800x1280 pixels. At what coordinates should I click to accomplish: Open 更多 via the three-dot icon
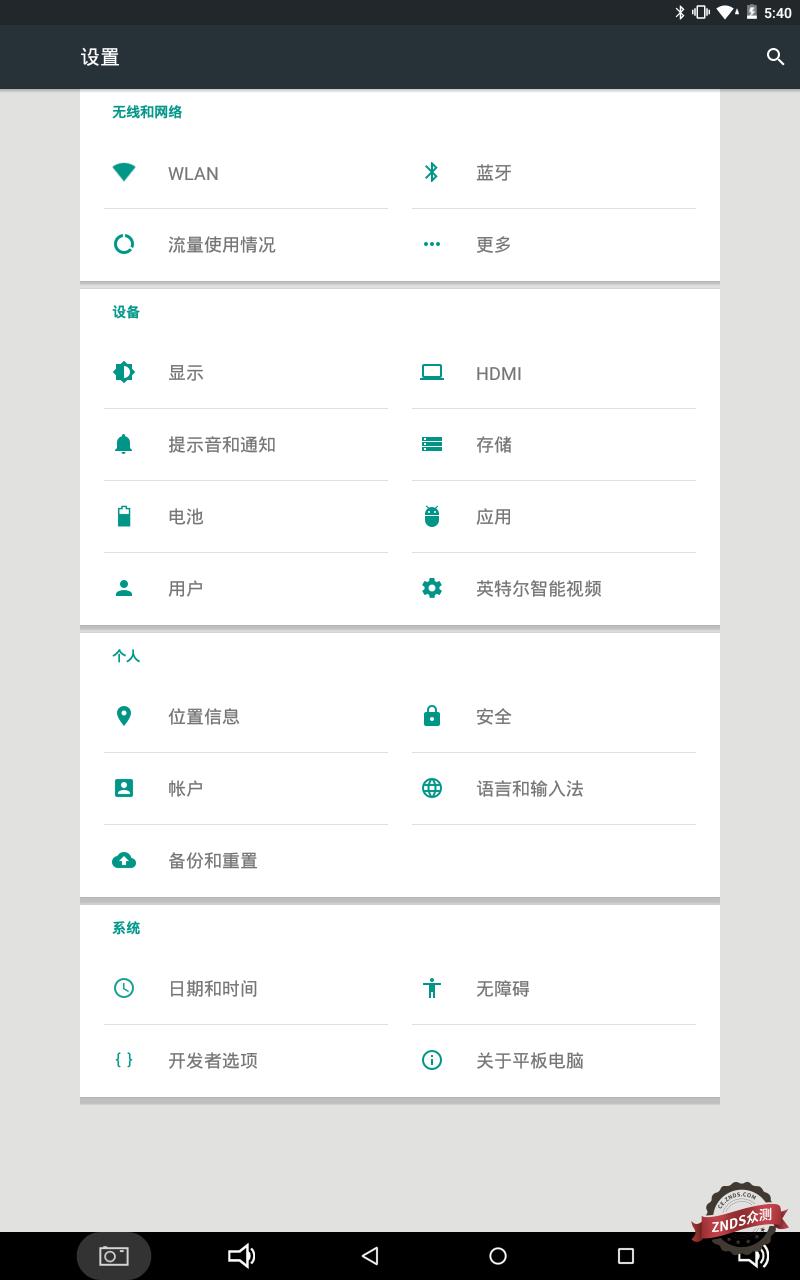[431, 244]
